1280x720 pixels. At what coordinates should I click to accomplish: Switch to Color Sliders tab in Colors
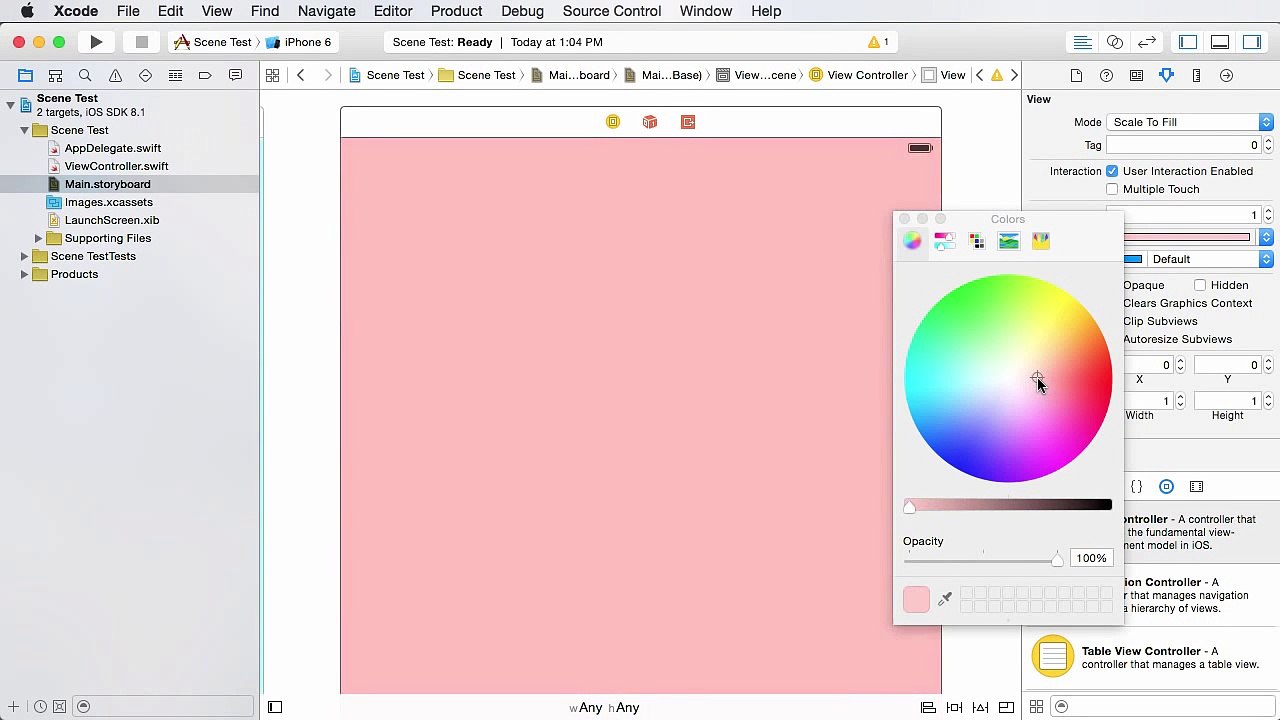point(944,241)
